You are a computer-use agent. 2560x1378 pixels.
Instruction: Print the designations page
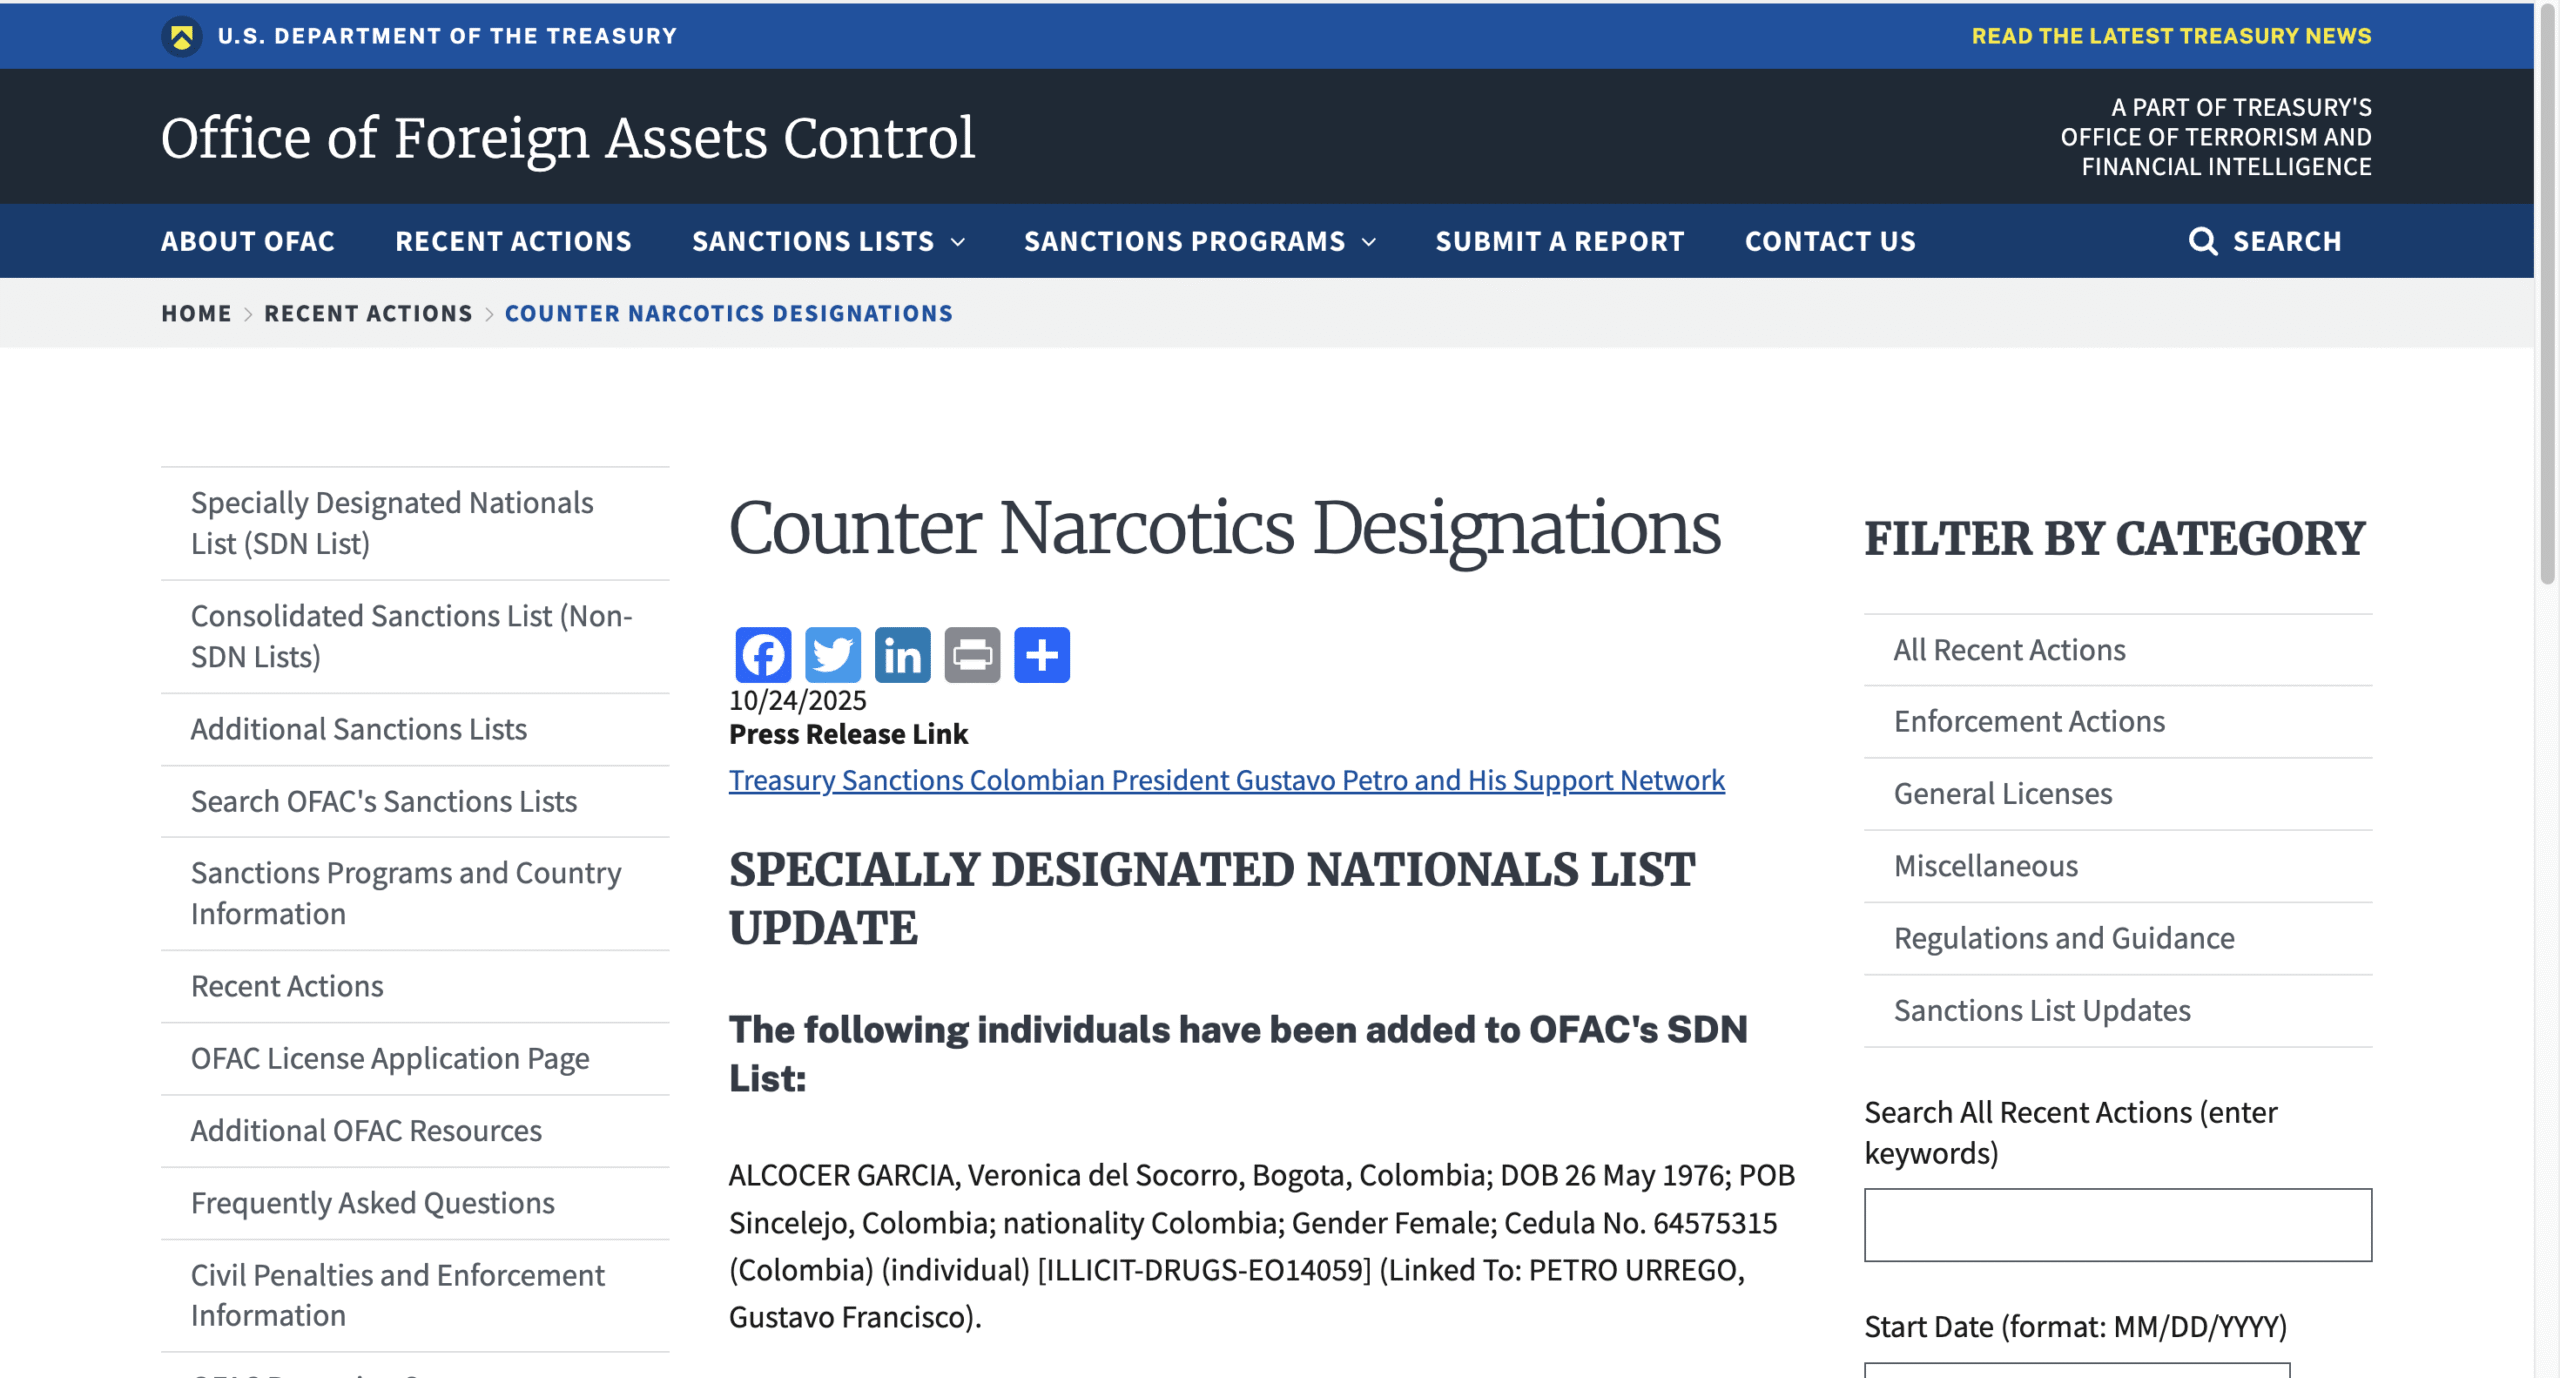[972, 655]
